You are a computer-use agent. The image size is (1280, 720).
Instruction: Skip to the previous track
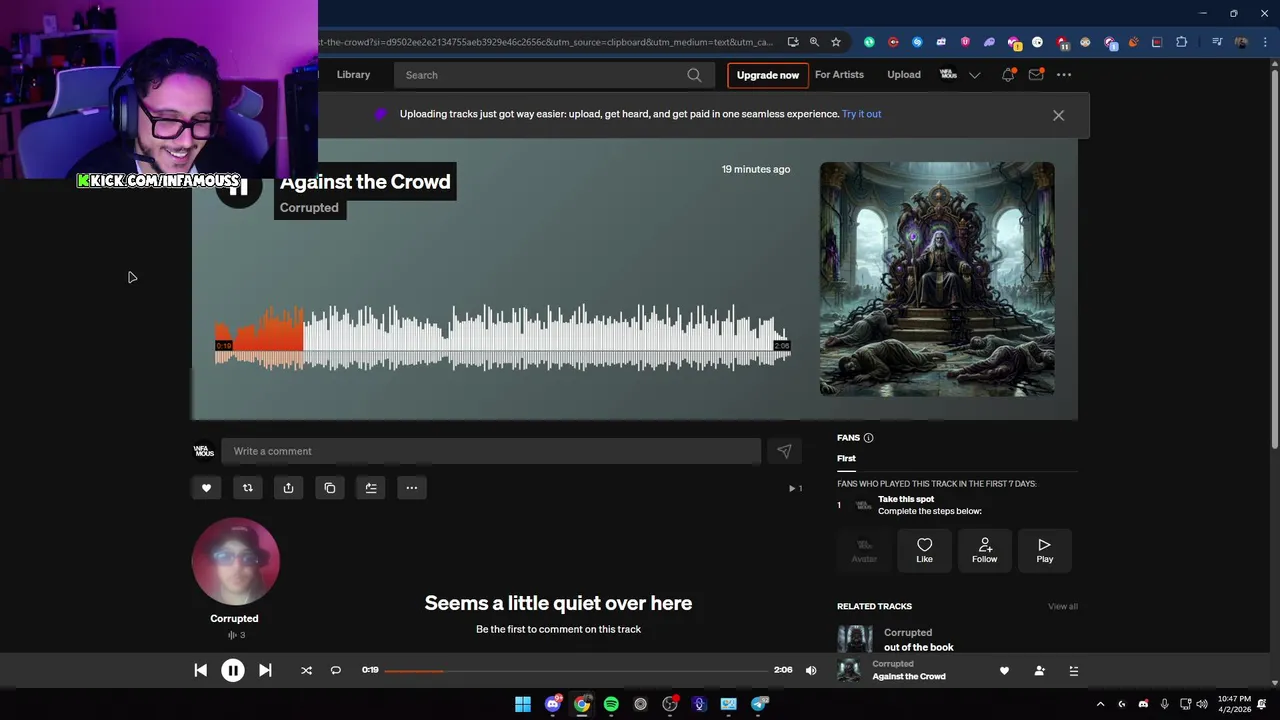[200, 670]
